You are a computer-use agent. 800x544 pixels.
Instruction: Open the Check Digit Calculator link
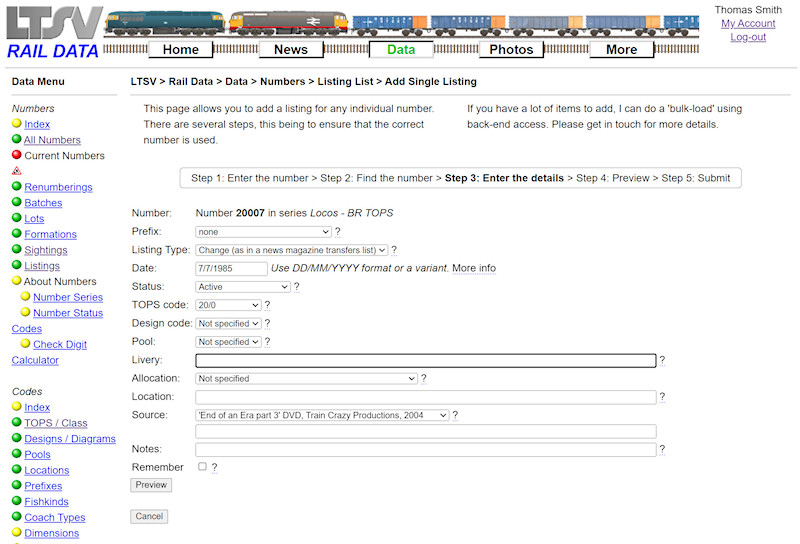tap(60, 344)
